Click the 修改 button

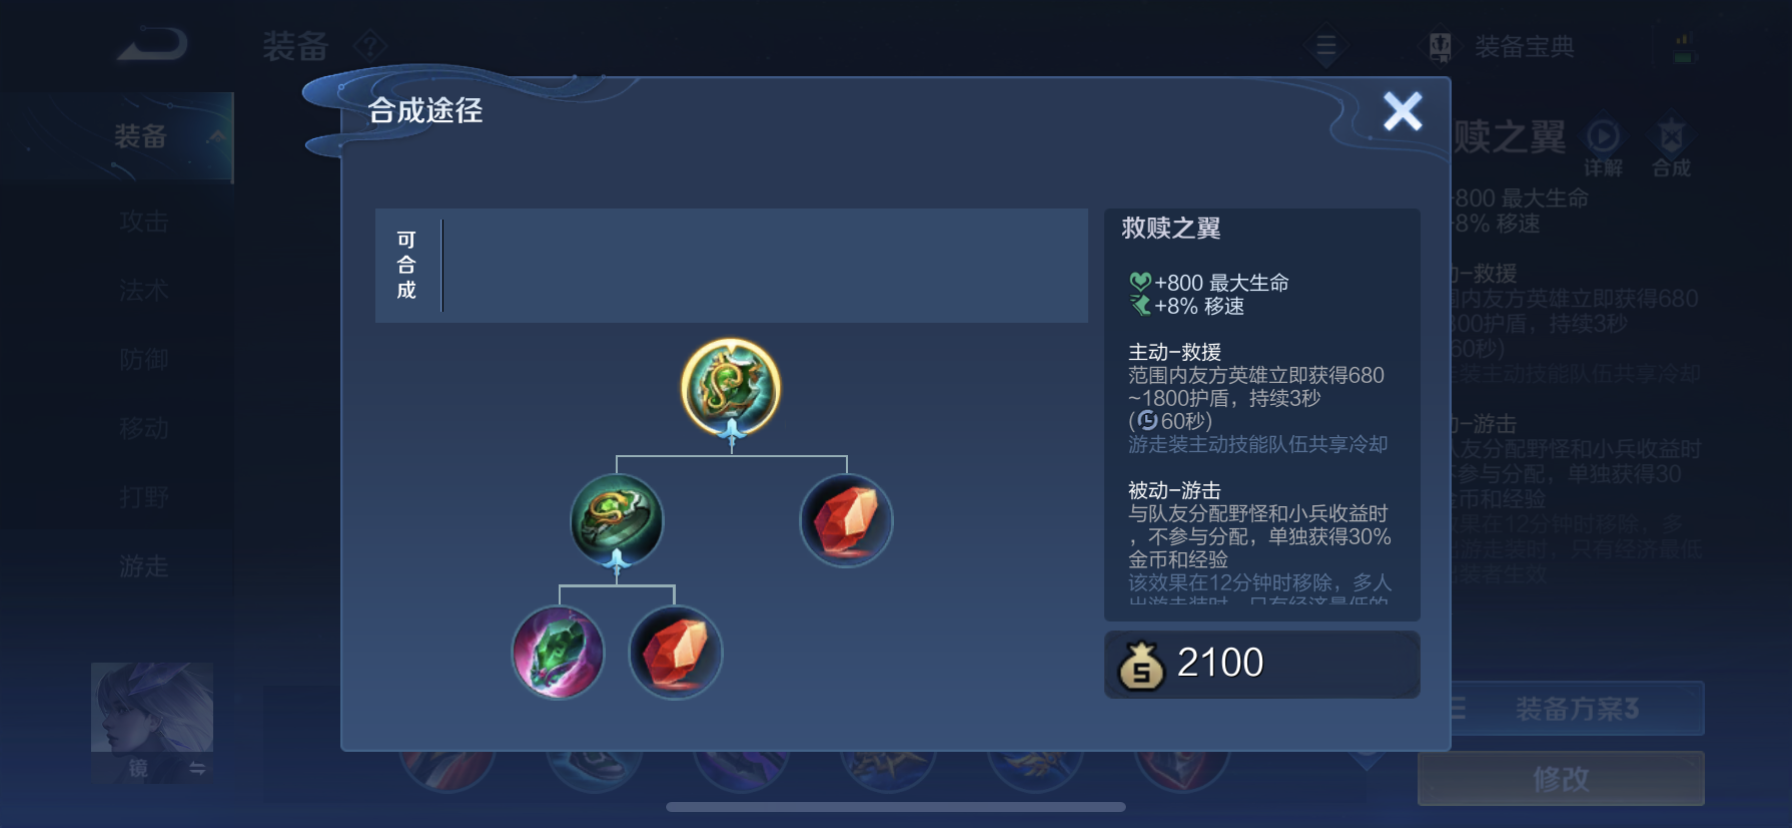pyautogui.click(x=1561, y=778)
